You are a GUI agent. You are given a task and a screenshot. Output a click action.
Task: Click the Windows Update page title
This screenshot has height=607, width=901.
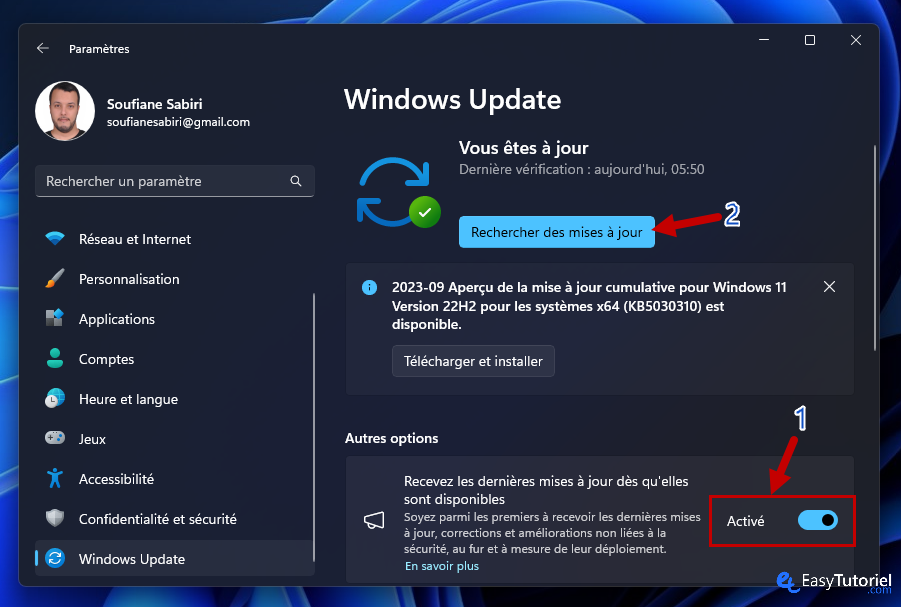pos(453,99)
